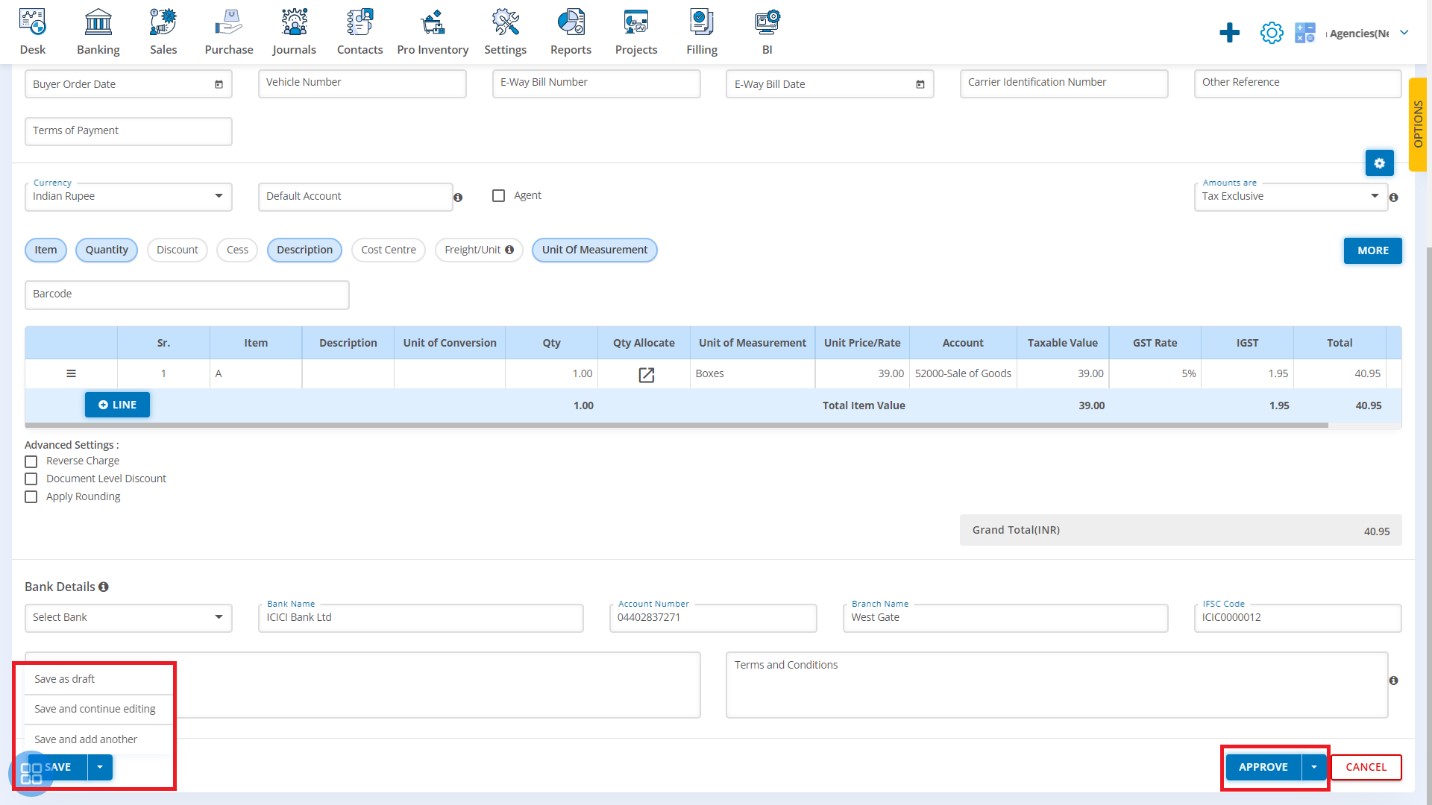This screenshot has width=1432, height=805.
Task: Open the Amounts are Tax Exclusive dropdown
Action: [1291, 196]
